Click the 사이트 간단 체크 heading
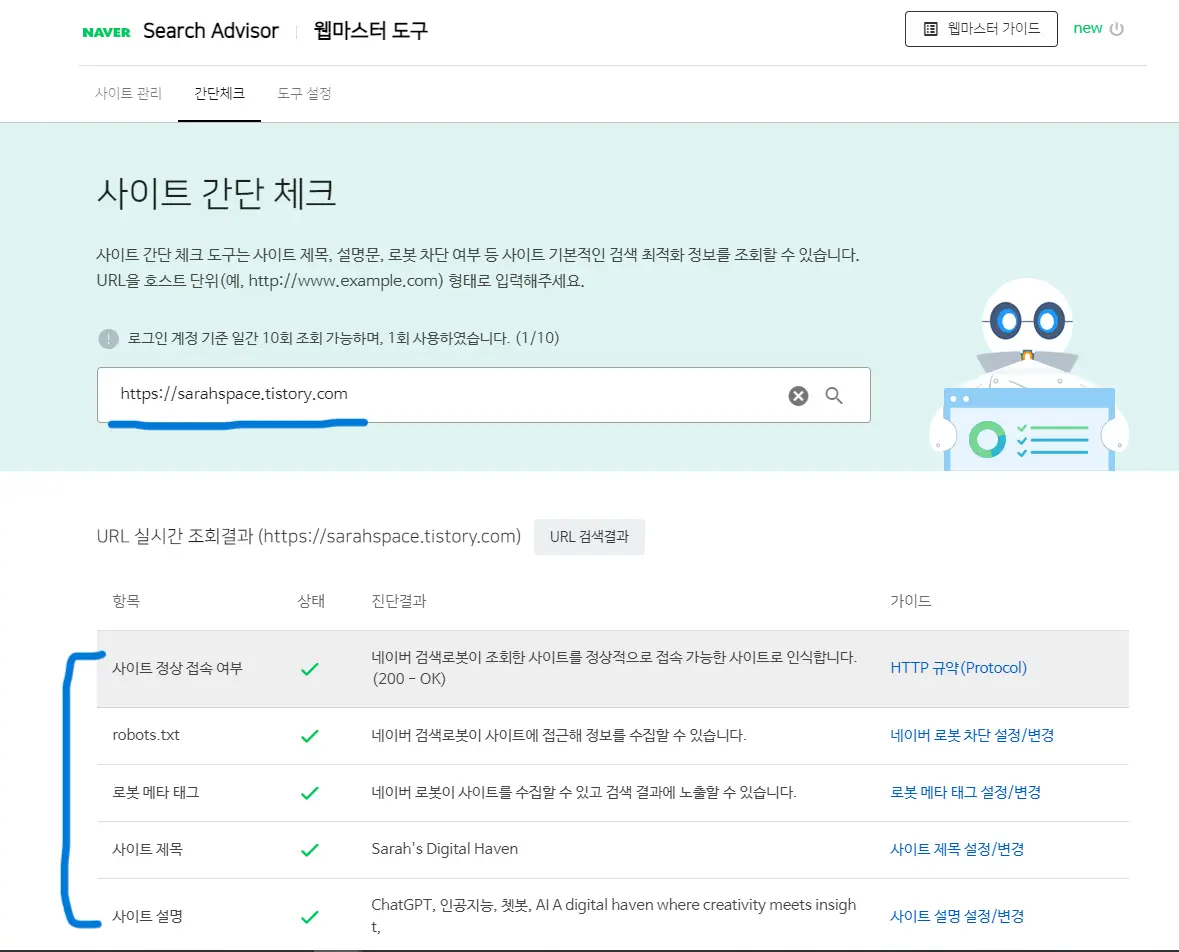This screenshot has width=1179, height=952. click(x=217, y=193)
